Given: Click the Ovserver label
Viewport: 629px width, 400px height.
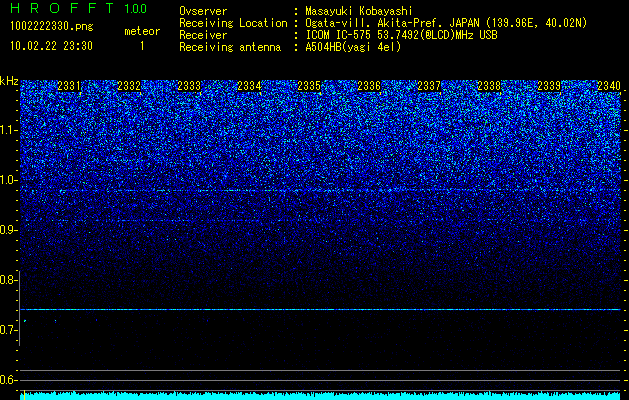Looking at the screenshot, I should (x=203, y=11).
